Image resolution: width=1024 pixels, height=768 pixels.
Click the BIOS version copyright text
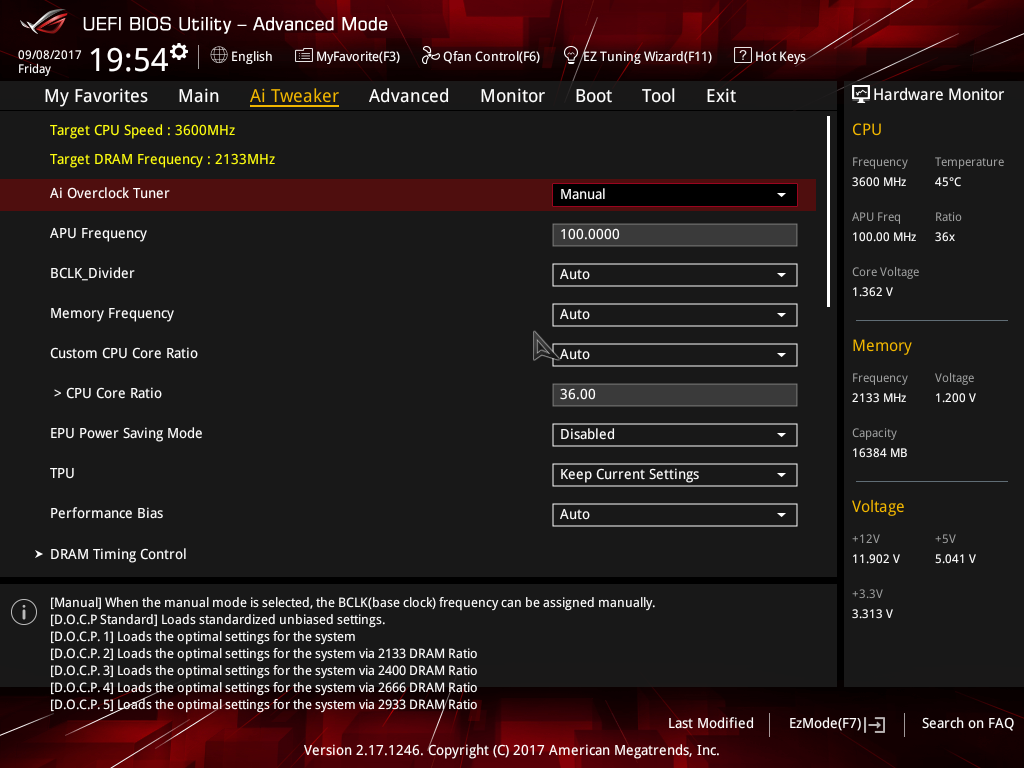click(511, 750)
